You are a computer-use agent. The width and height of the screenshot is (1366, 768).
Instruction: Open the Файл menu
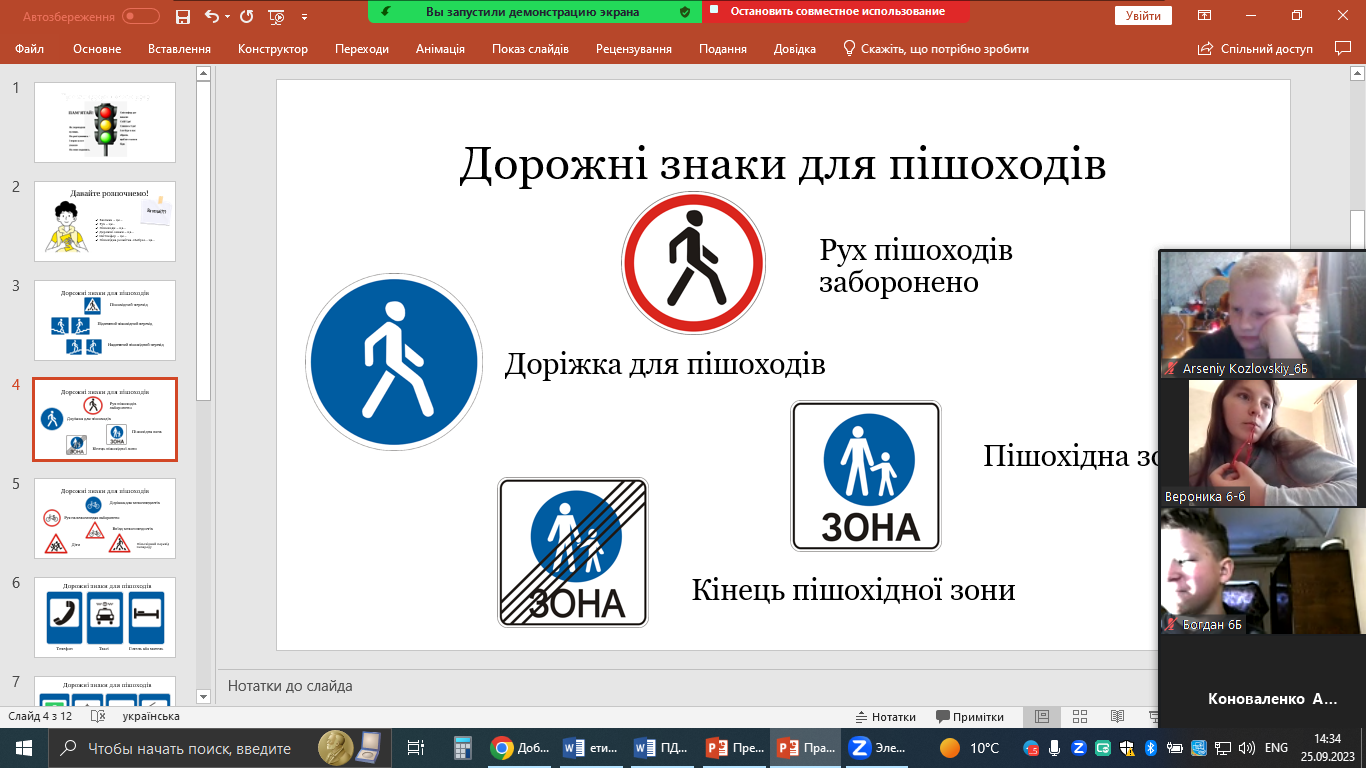[29, 49]
